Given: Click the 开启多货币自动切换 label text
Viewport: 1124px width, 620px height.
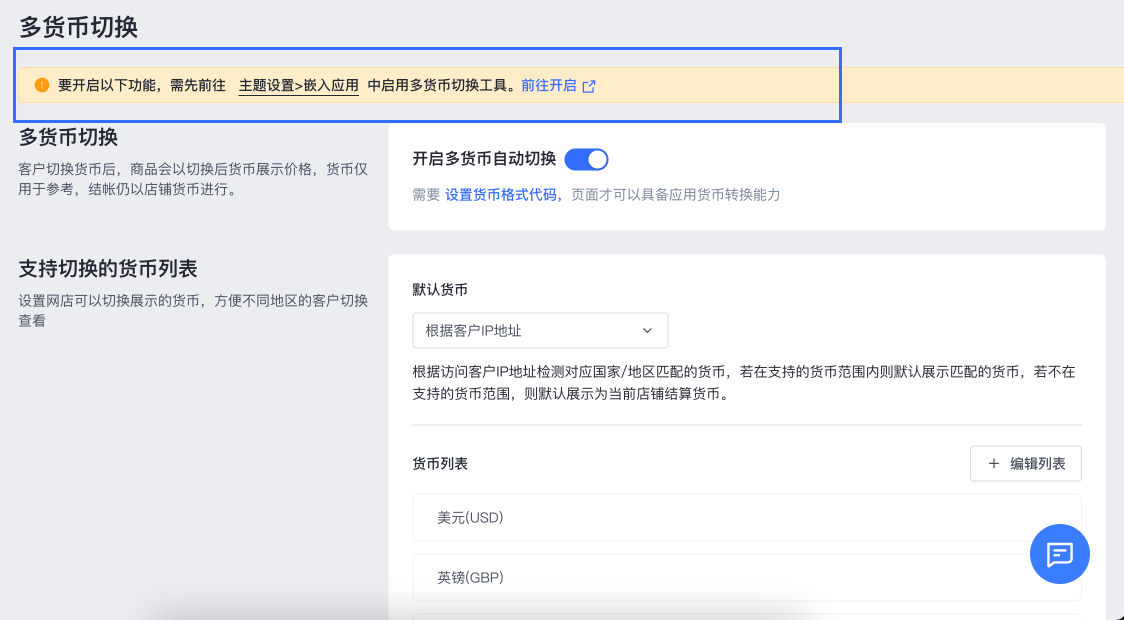Looking at the screenshot, I should point(484,159).
